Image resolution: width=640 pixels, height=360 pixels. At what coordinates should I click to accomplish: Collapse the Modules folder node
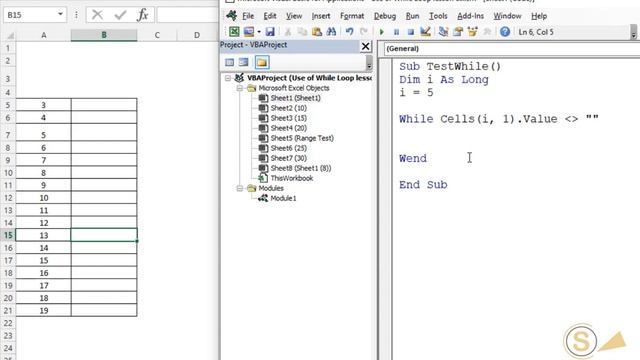coord(240,188)
